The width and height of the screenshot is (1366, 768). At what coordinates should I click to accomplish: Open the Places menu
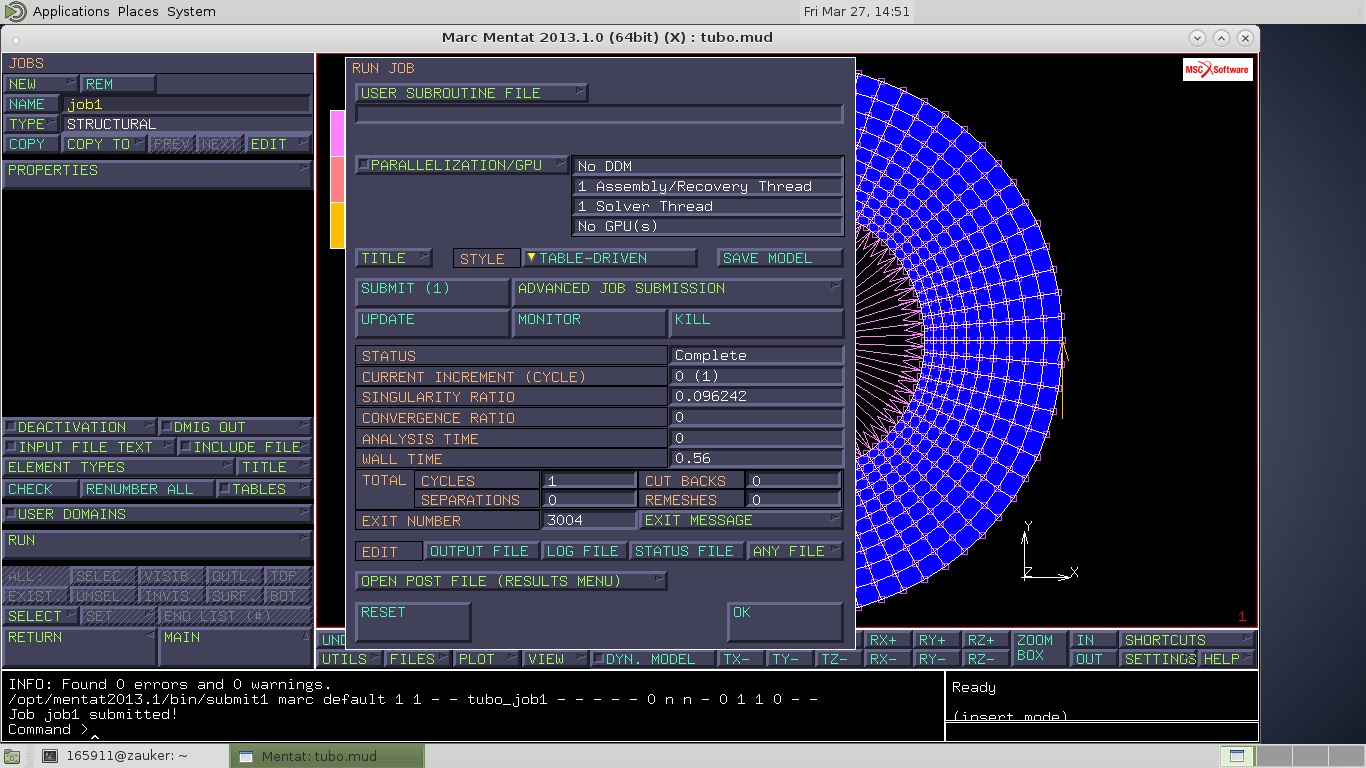[x=138, y=12]
